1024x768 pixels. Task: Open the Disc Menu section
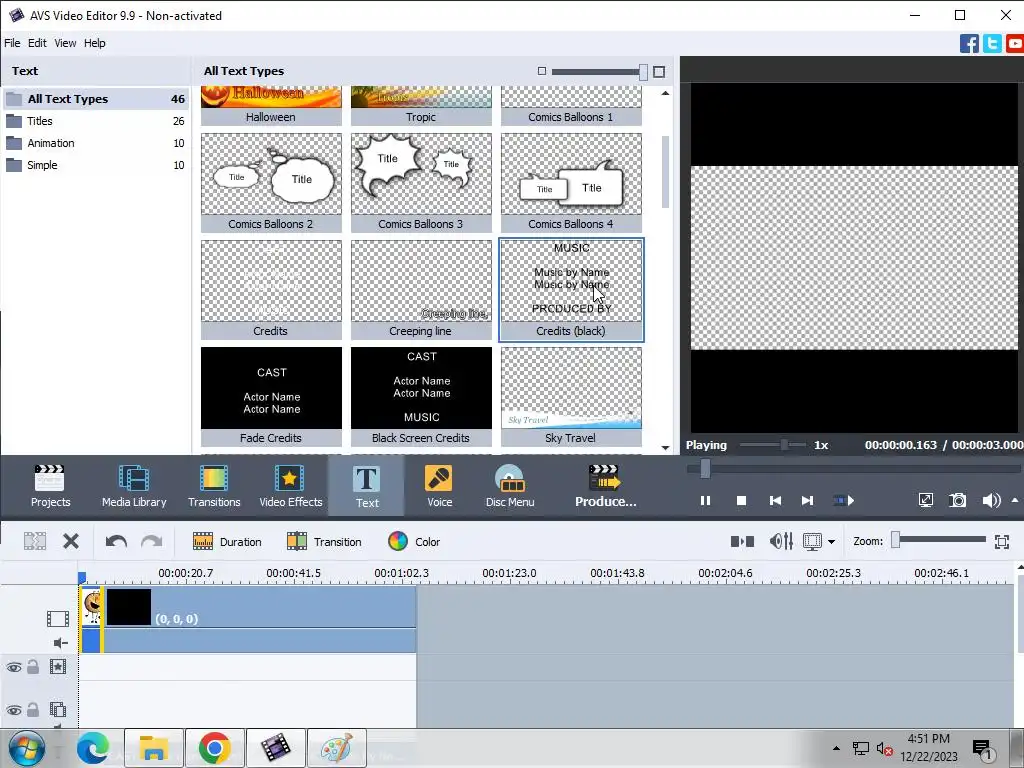pyautogui.click(x=510, y=486)
